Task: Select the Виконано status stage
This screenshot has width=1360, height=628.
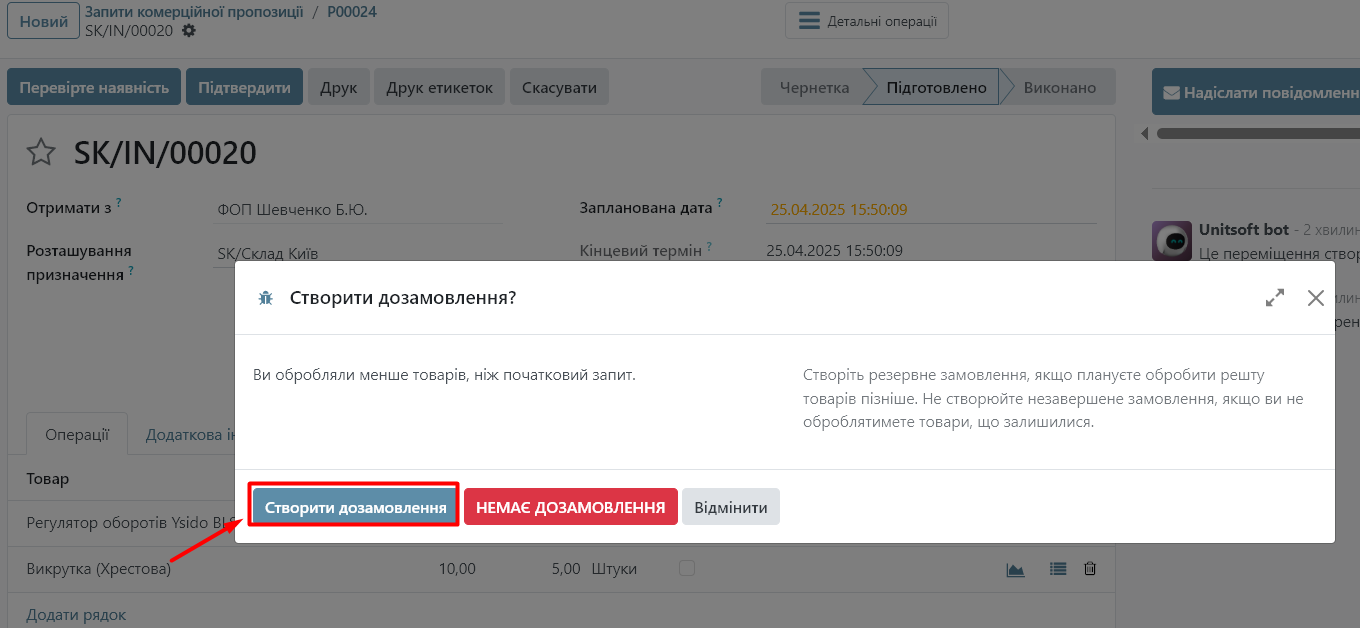Action: tap(1059, 87)
